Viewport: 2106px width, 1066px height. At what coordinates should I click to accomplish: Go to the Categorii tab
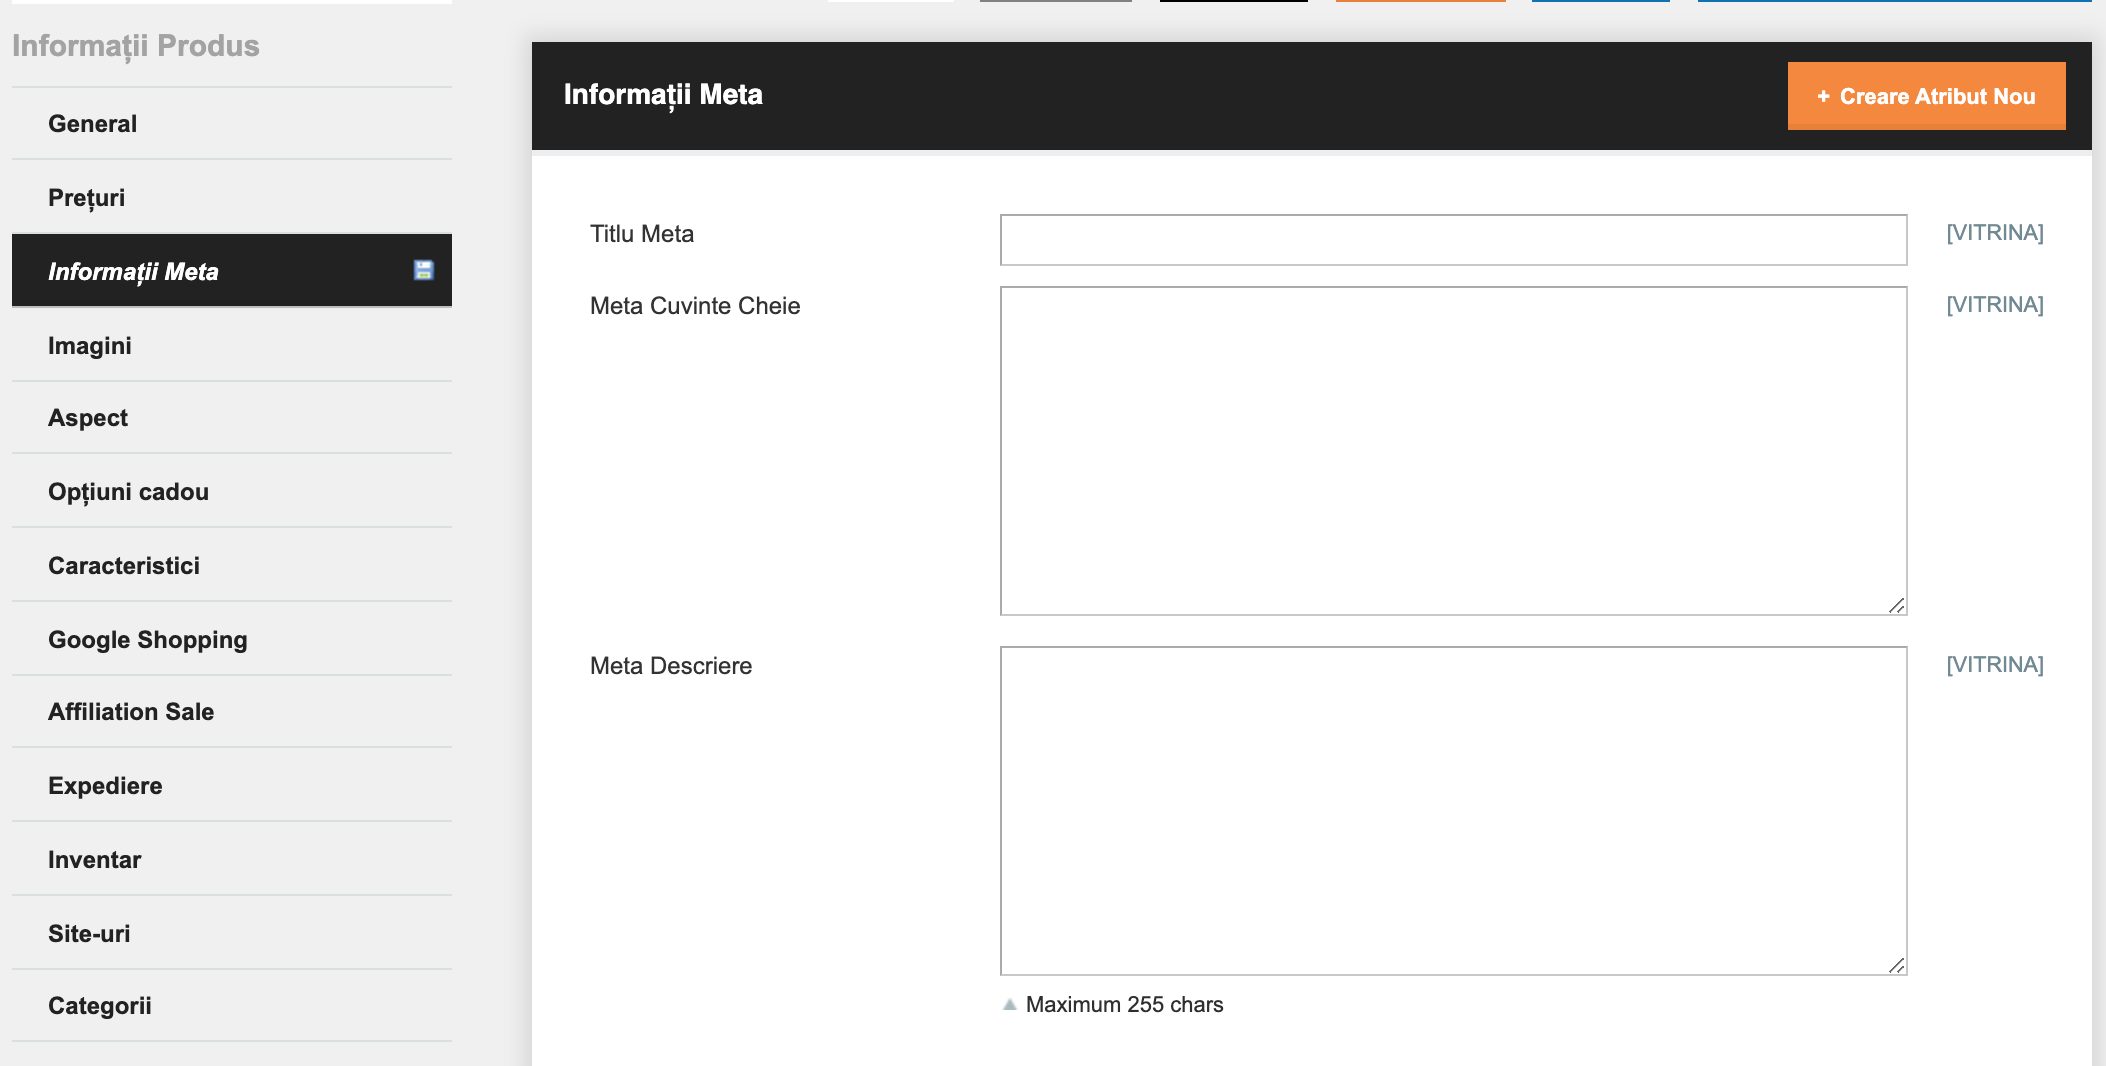pyautogui.click(x=232, y=1006)
